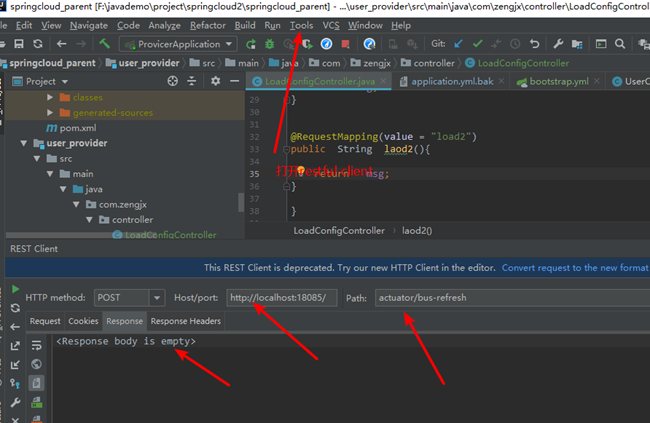This screenshot has height=423, width=650.
Task: Navigate back with the left arrow icon in the main toolbar
Action: tap(61, 44)
